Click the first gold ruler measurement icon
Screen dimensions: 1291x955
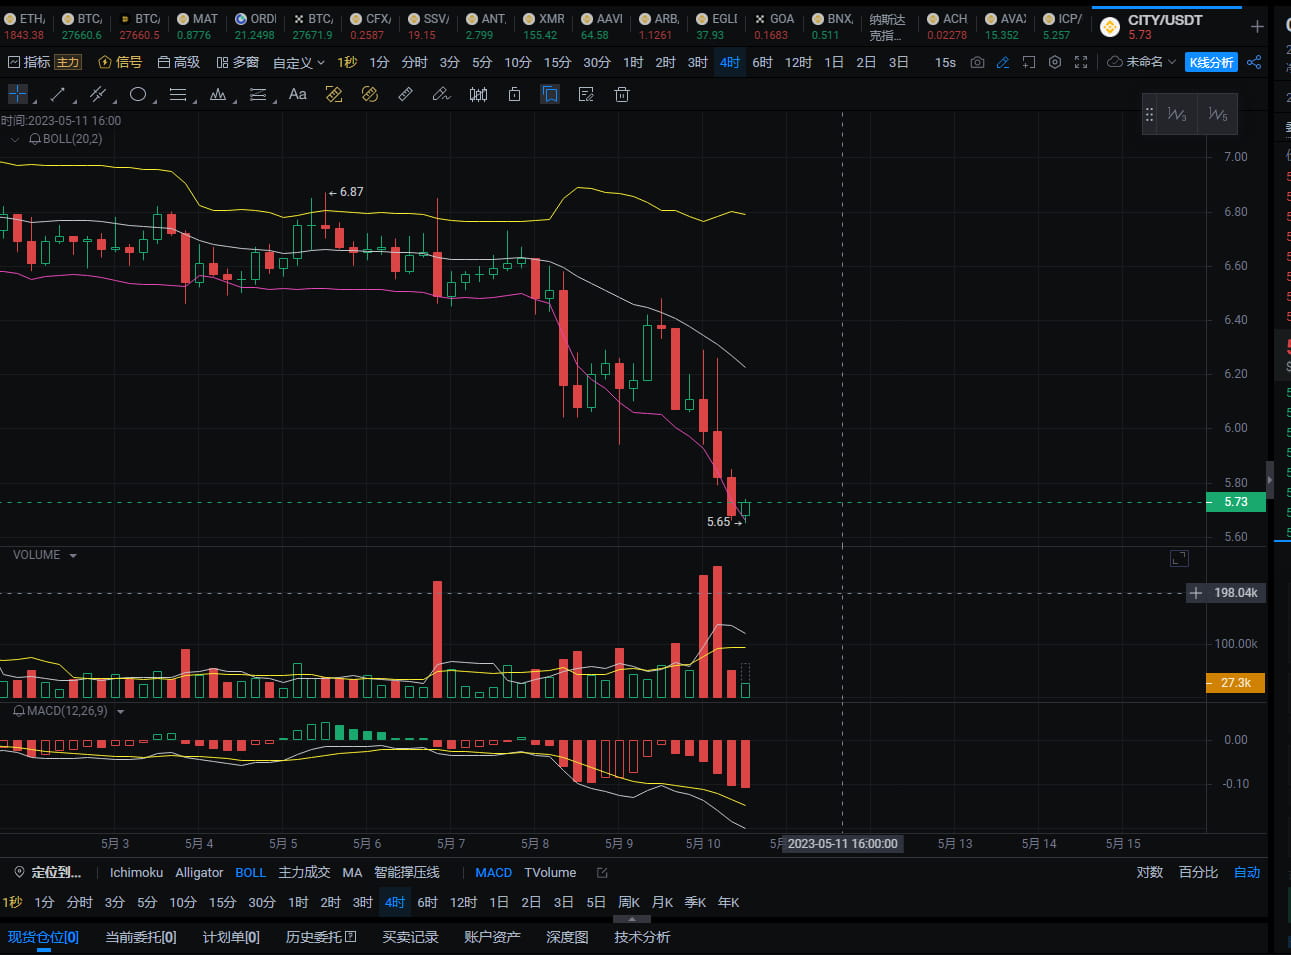334,94
